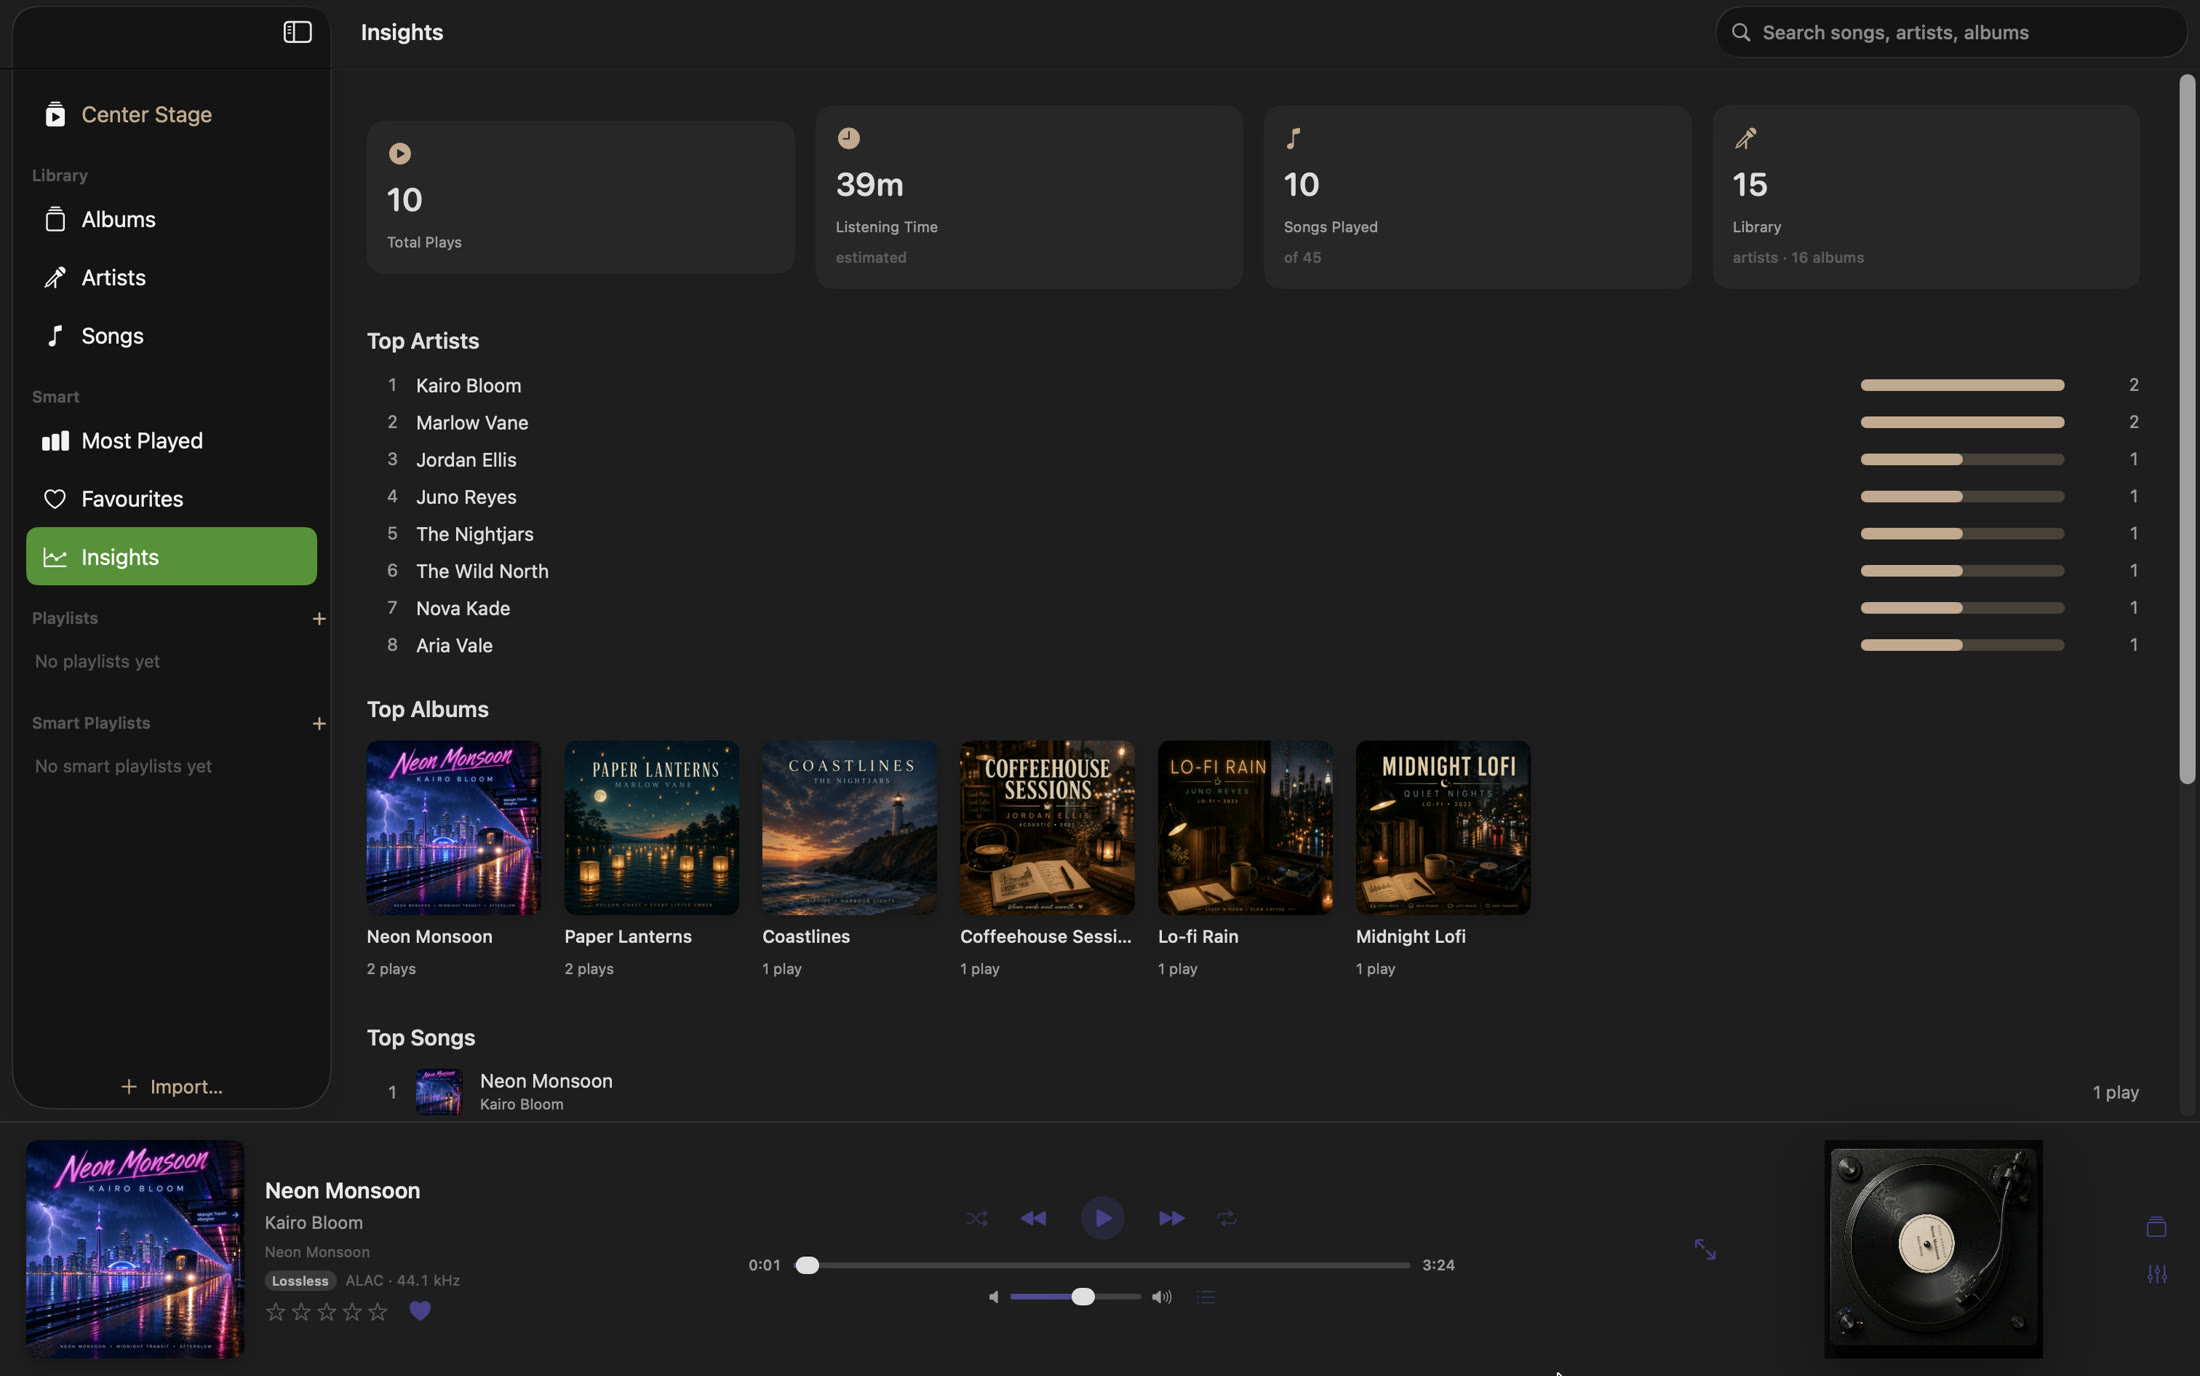Open Coffeehouse Sessions album cover
Viewport: 2200px width, 1376px height.
click(1047, 827)
